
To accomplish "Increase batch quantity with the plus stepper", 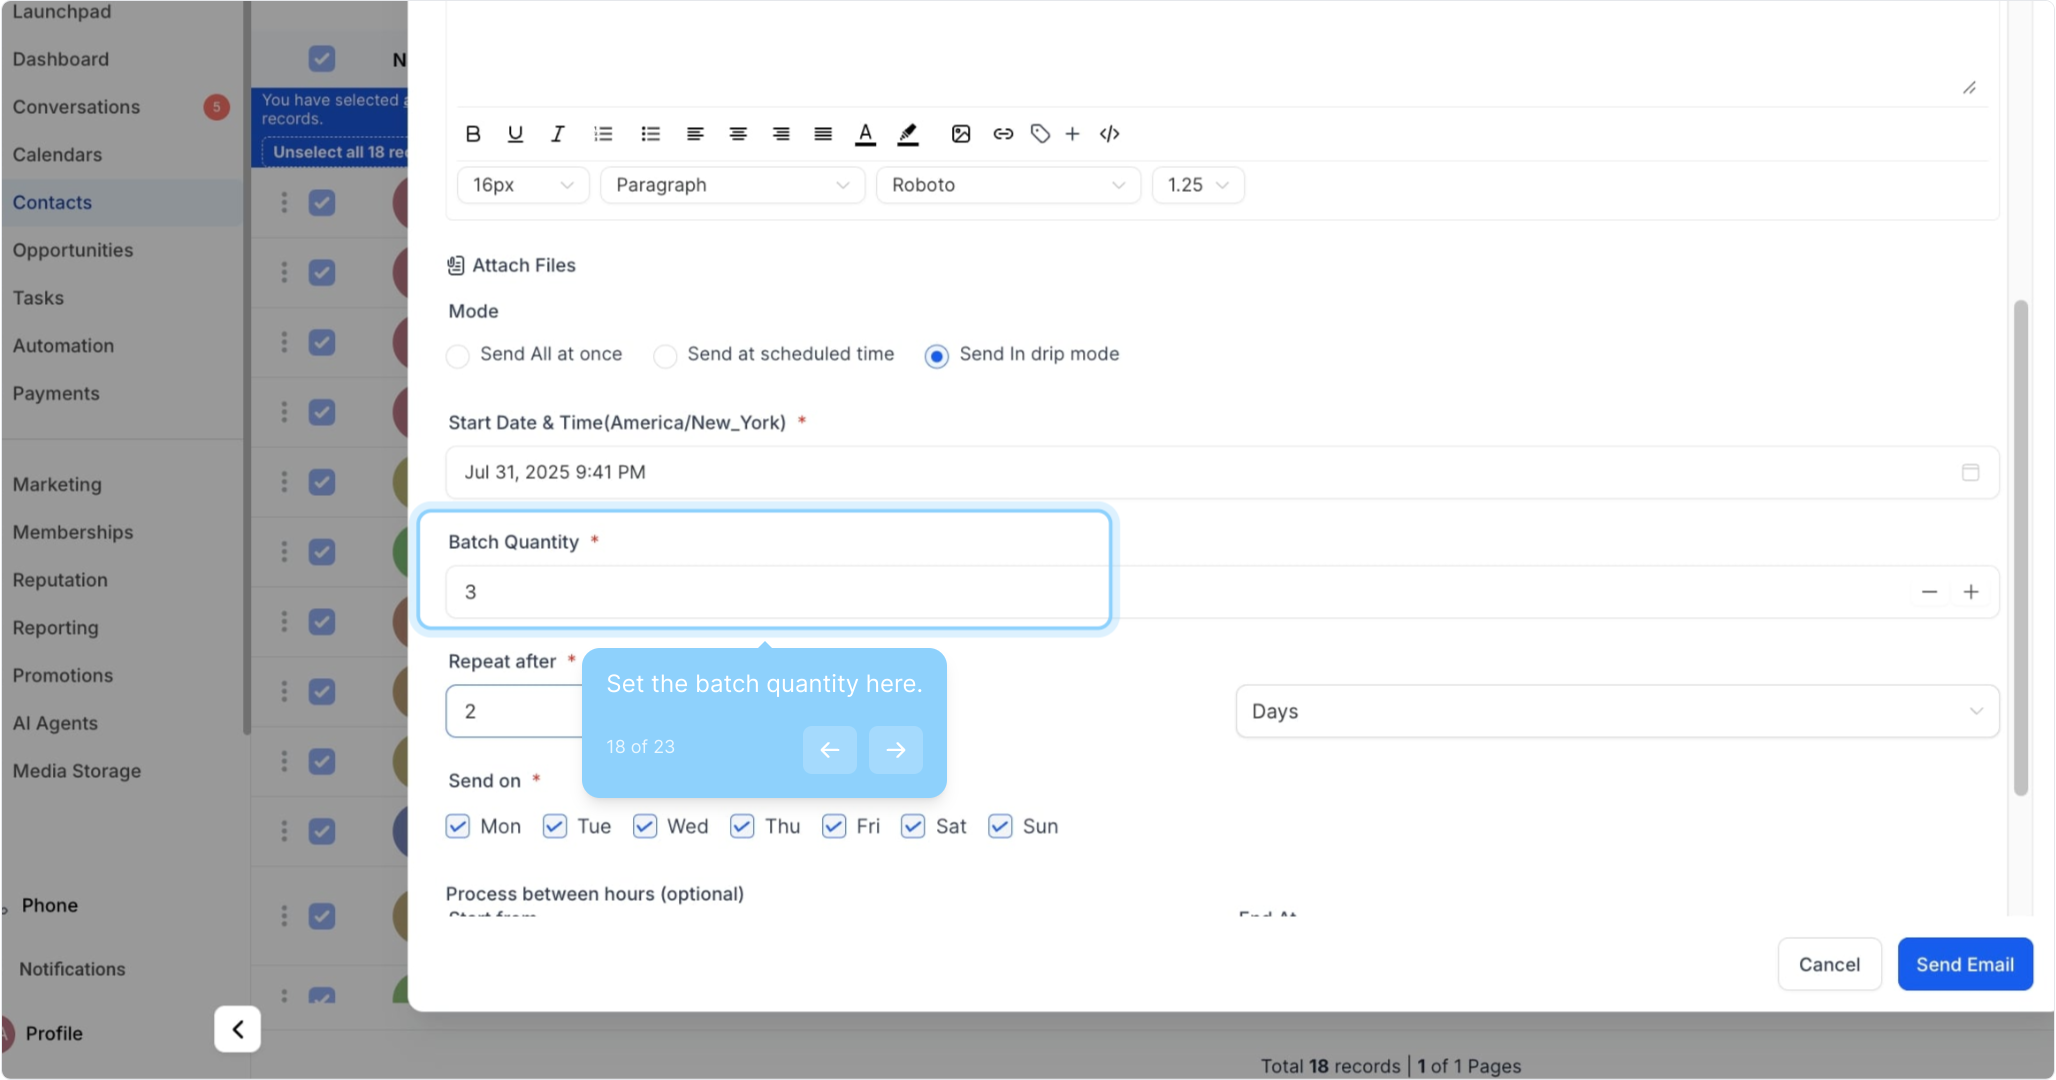I will pyautogui.click(x=1970, y=592).
